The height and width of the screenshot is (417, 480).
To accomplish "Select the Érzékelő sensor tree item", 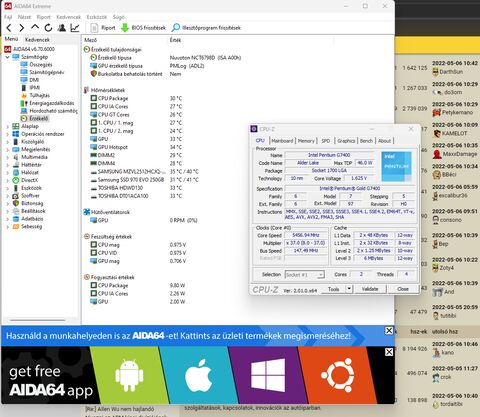I will coord(35,118).
